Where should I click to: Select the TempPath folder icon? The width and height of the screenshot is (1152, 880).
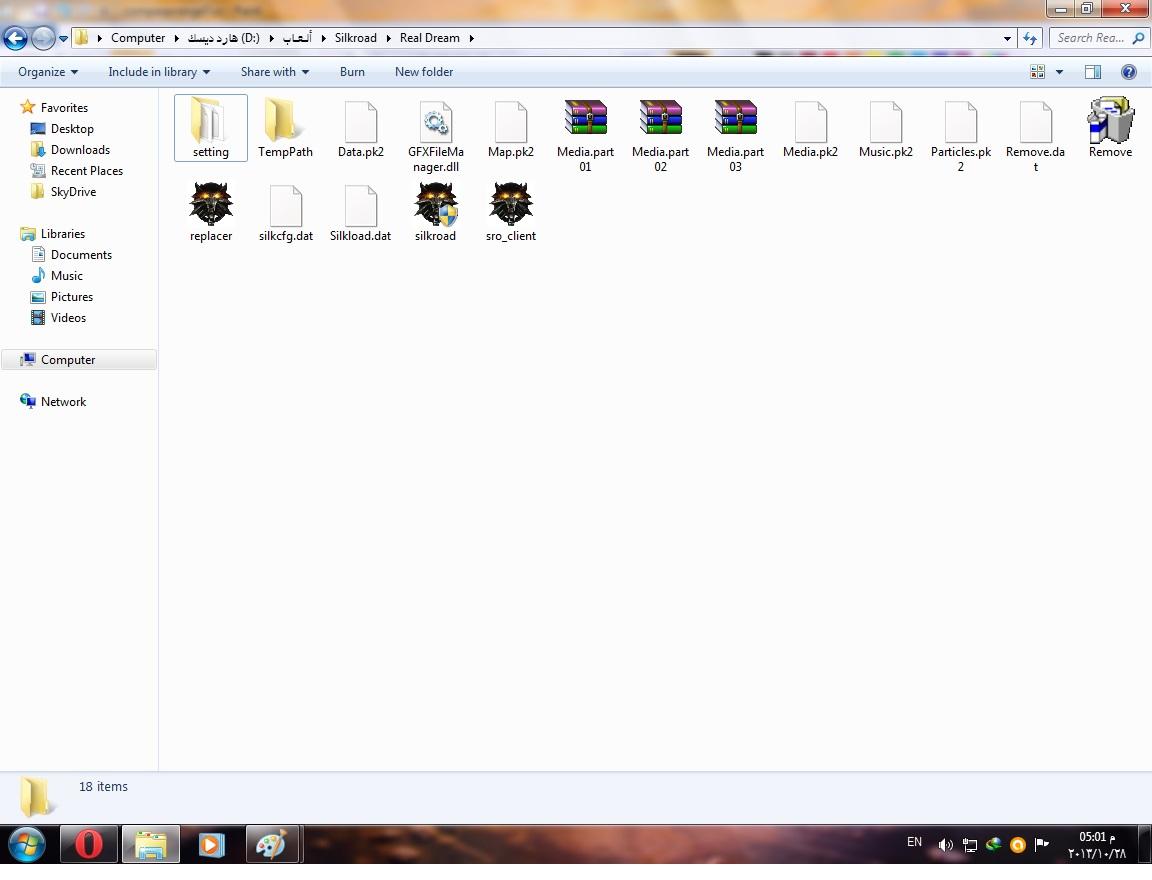point(285,120)
